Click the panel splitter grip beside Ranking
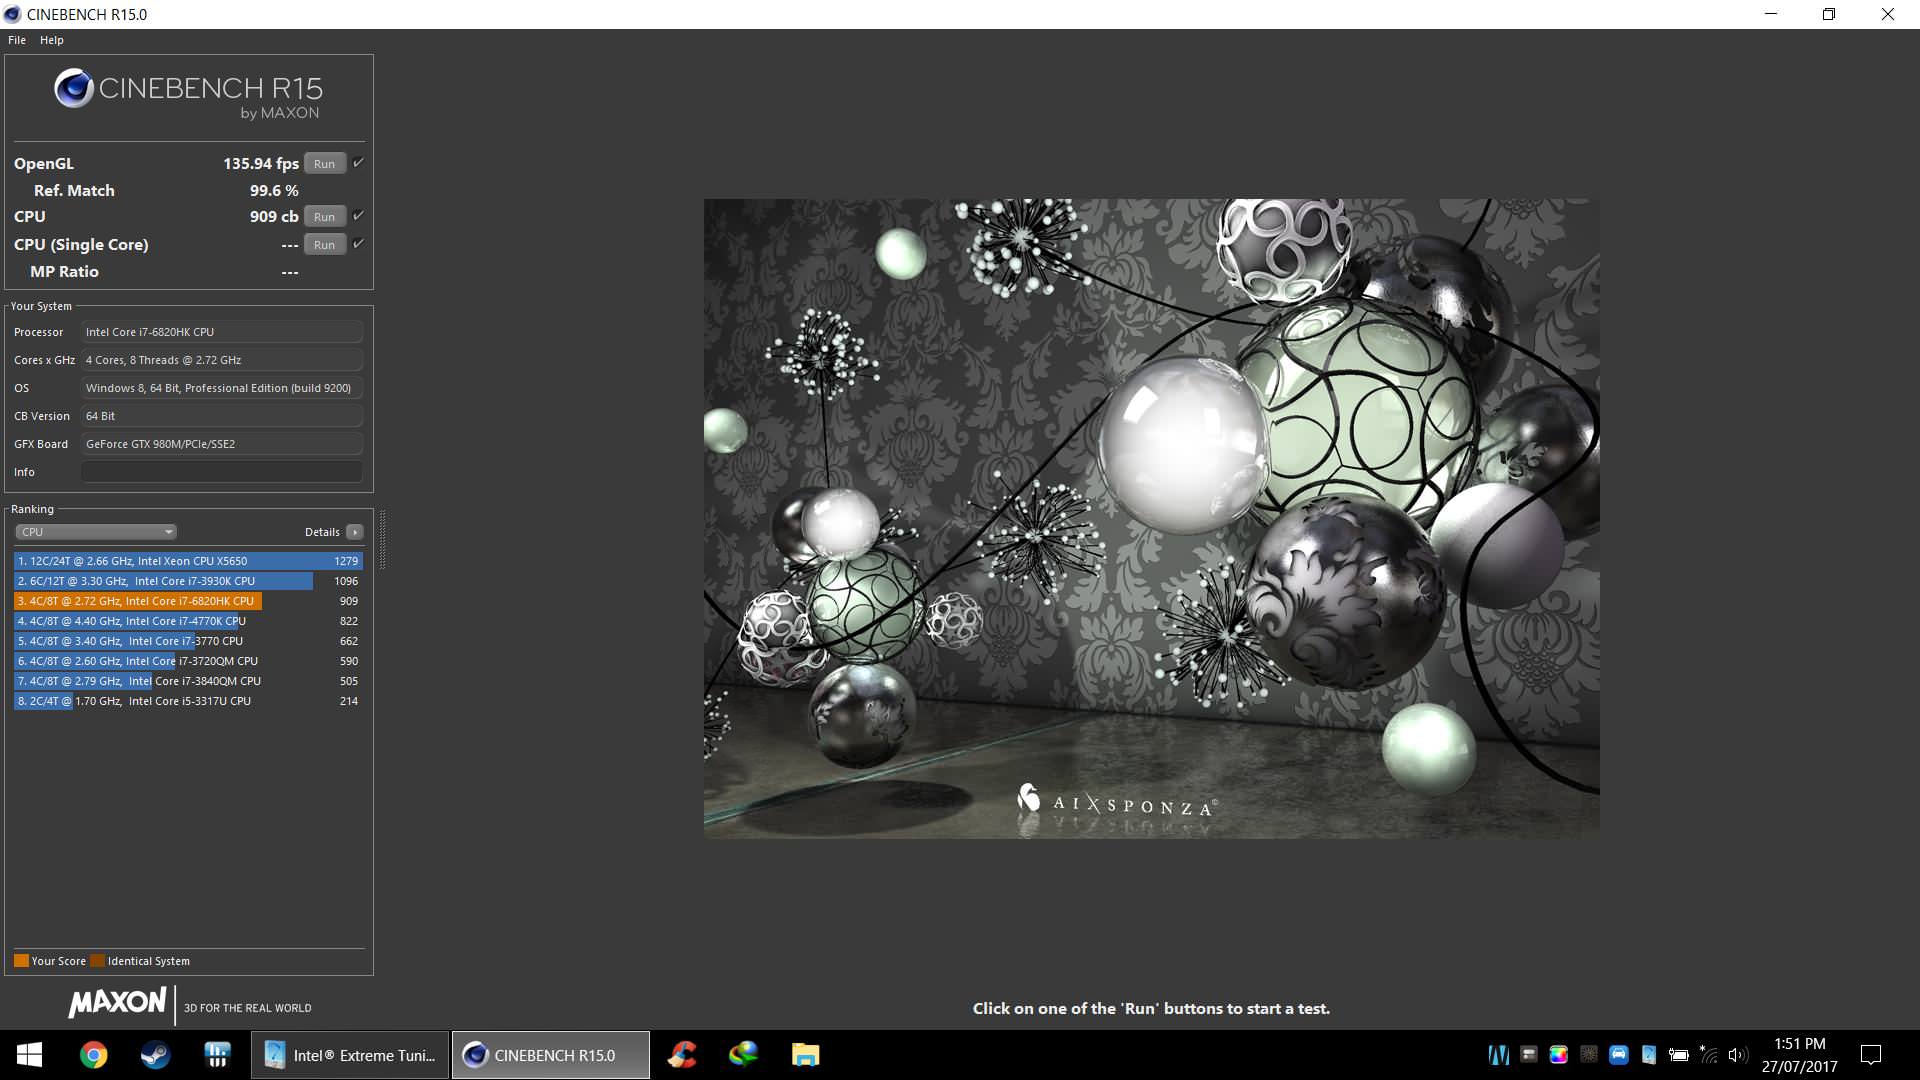The width and height of the screenshot is (1920, 1080). pyautogui.click(x=382, y=540)
